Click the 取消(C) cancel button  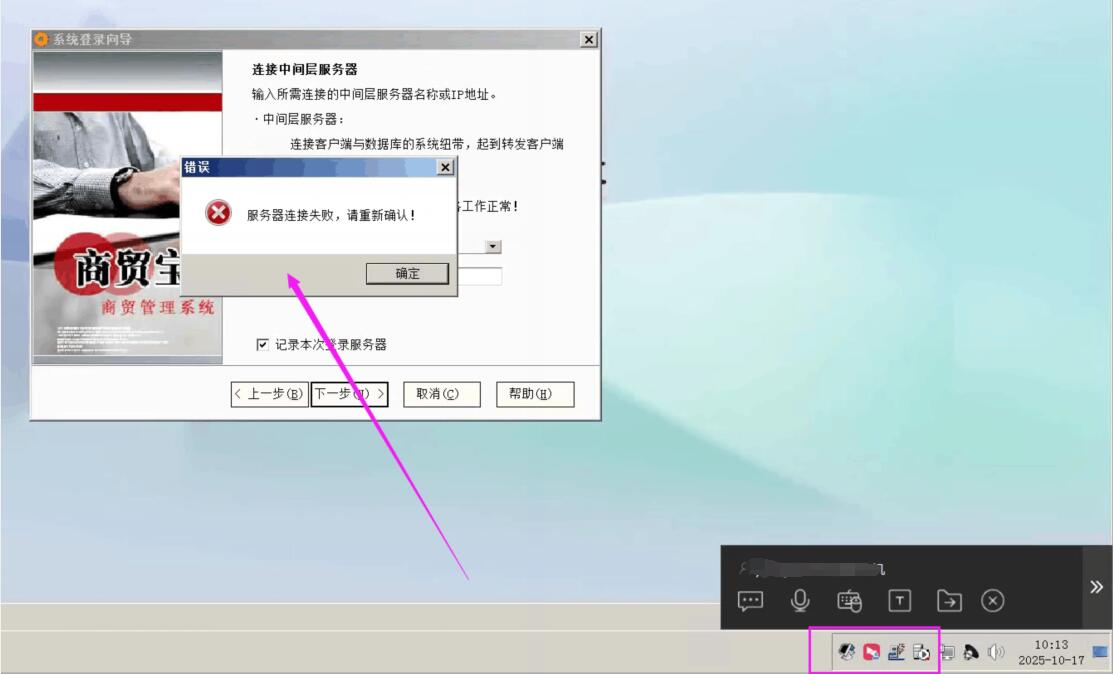[442, 394]
